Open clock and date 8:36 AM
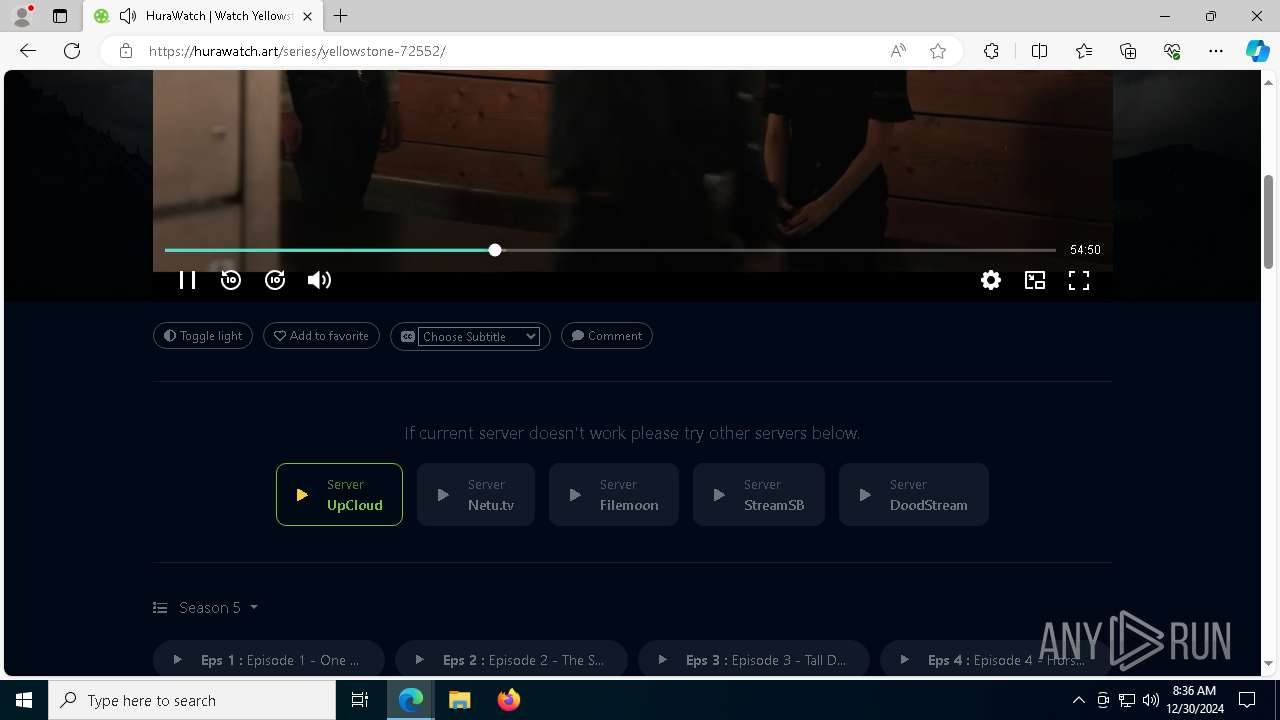Screen dimensions: 1280x720 1194,700
